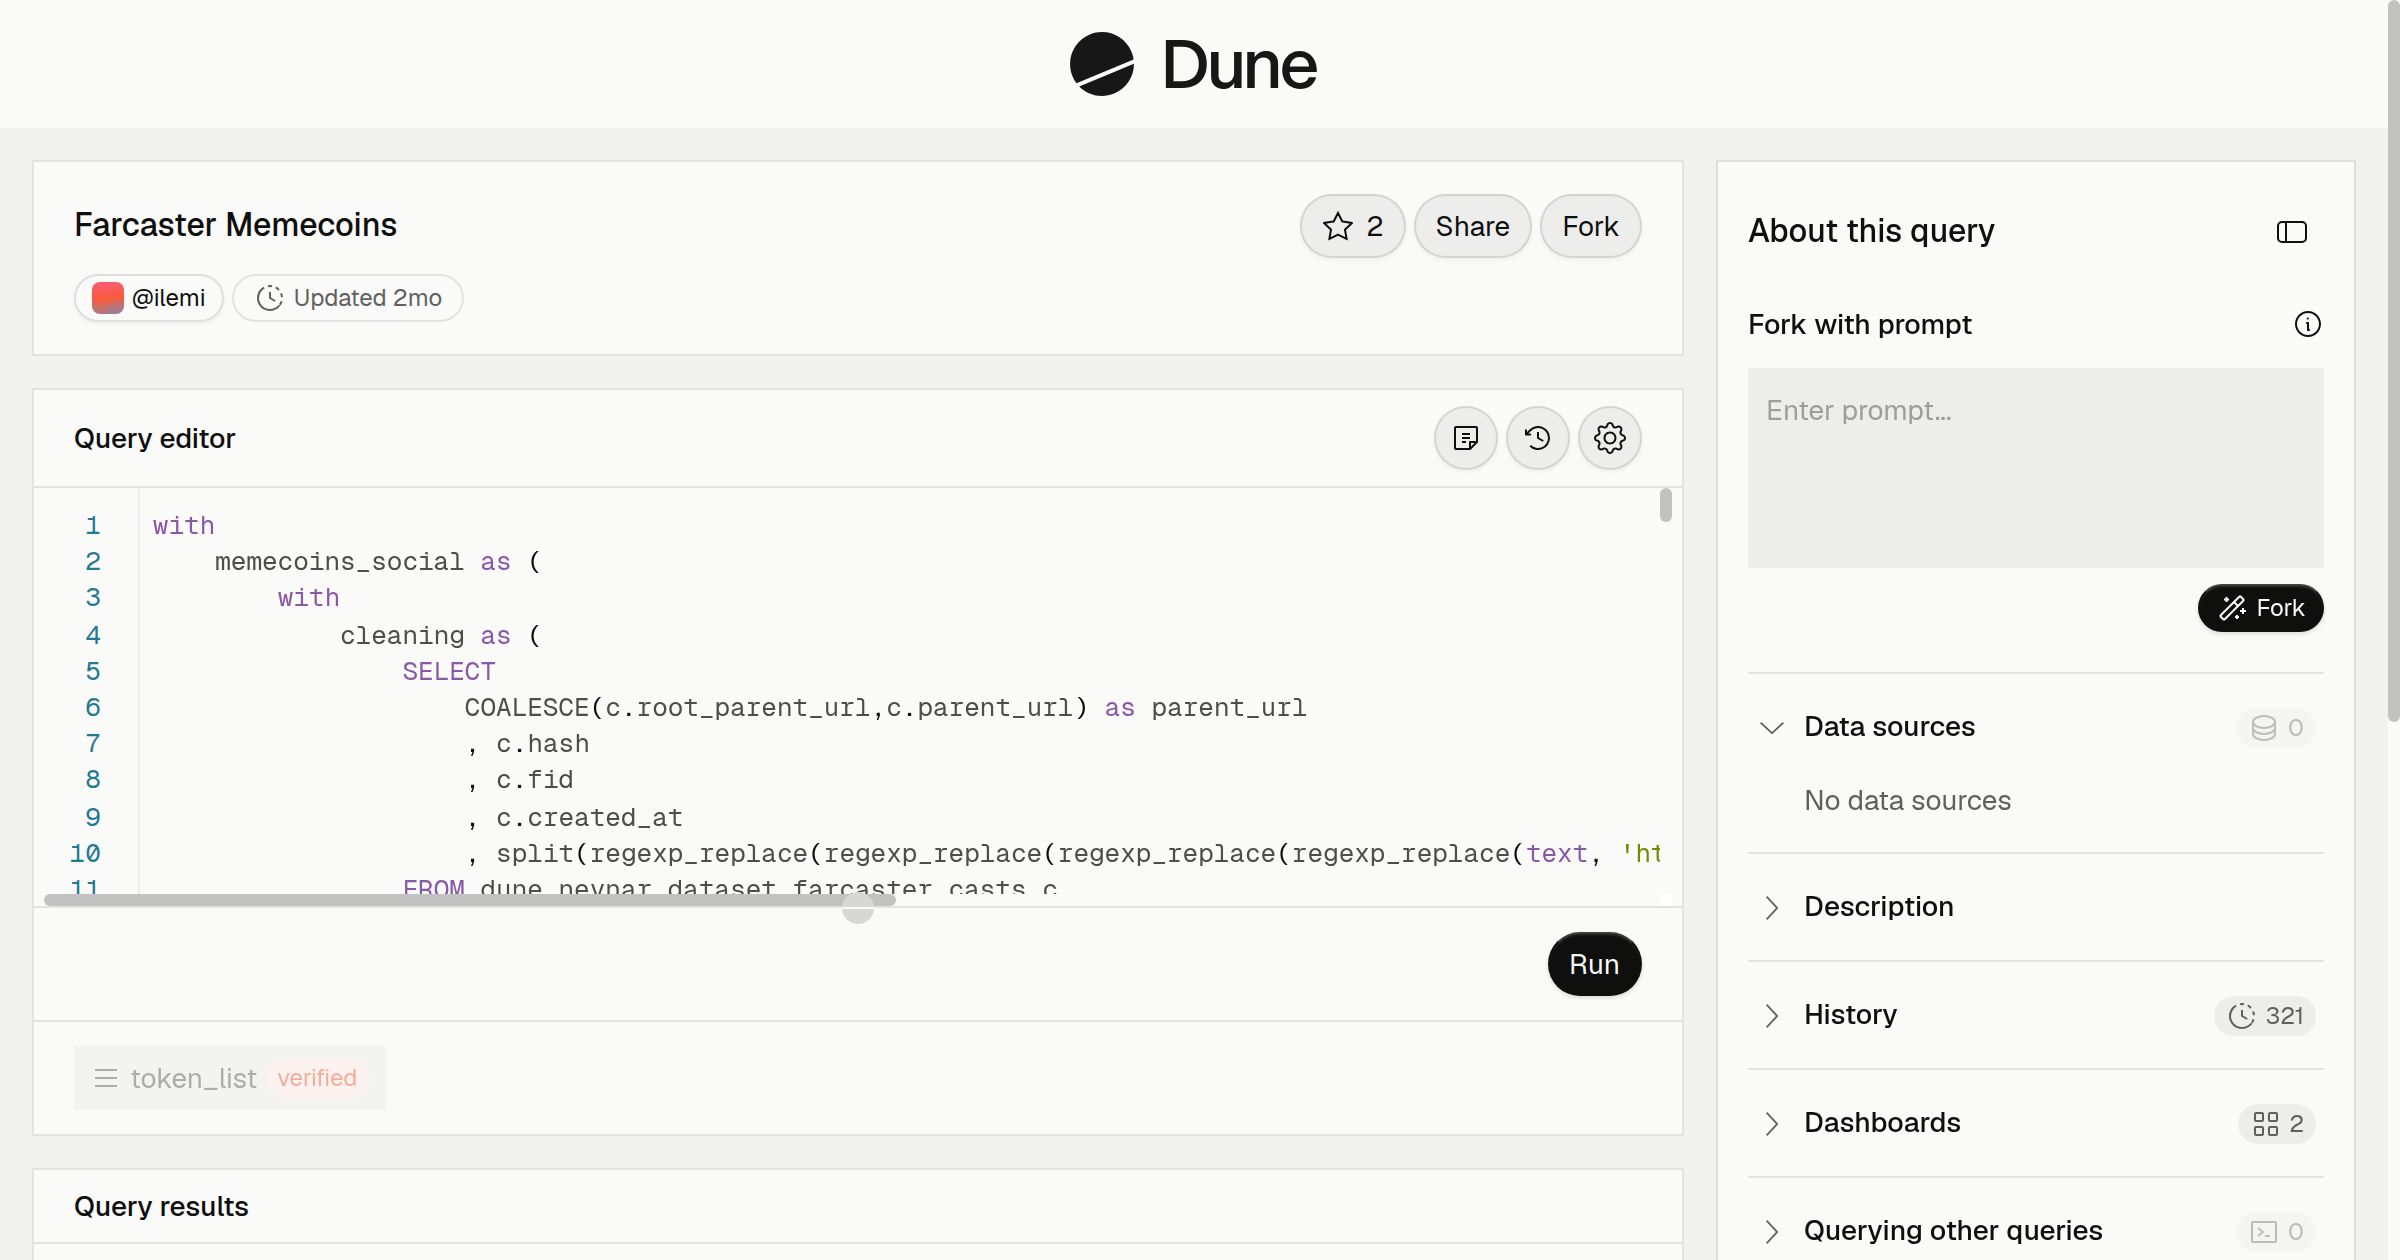The height and width of the screenshot is (1260, 2400).
Task: Star the Farcaster Memecoins query
Action: [1352, 226]
